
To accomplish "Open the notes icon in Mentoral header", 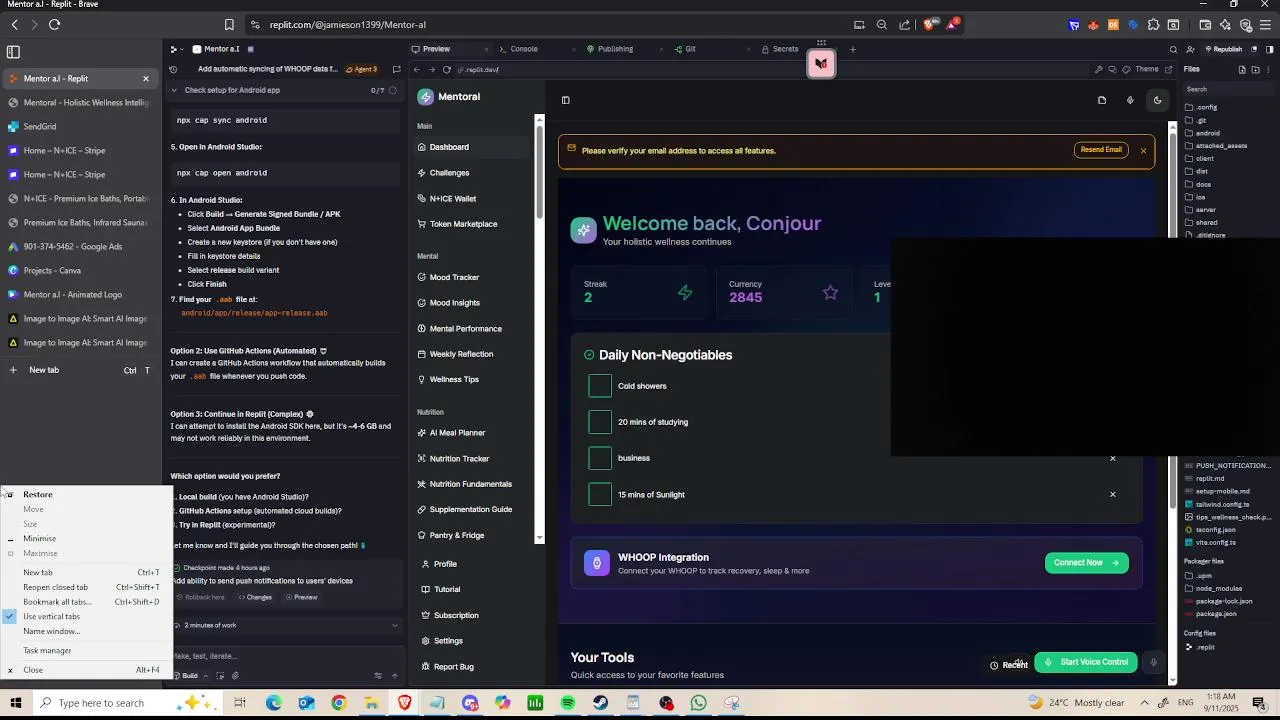I will tap(1102, 100).
